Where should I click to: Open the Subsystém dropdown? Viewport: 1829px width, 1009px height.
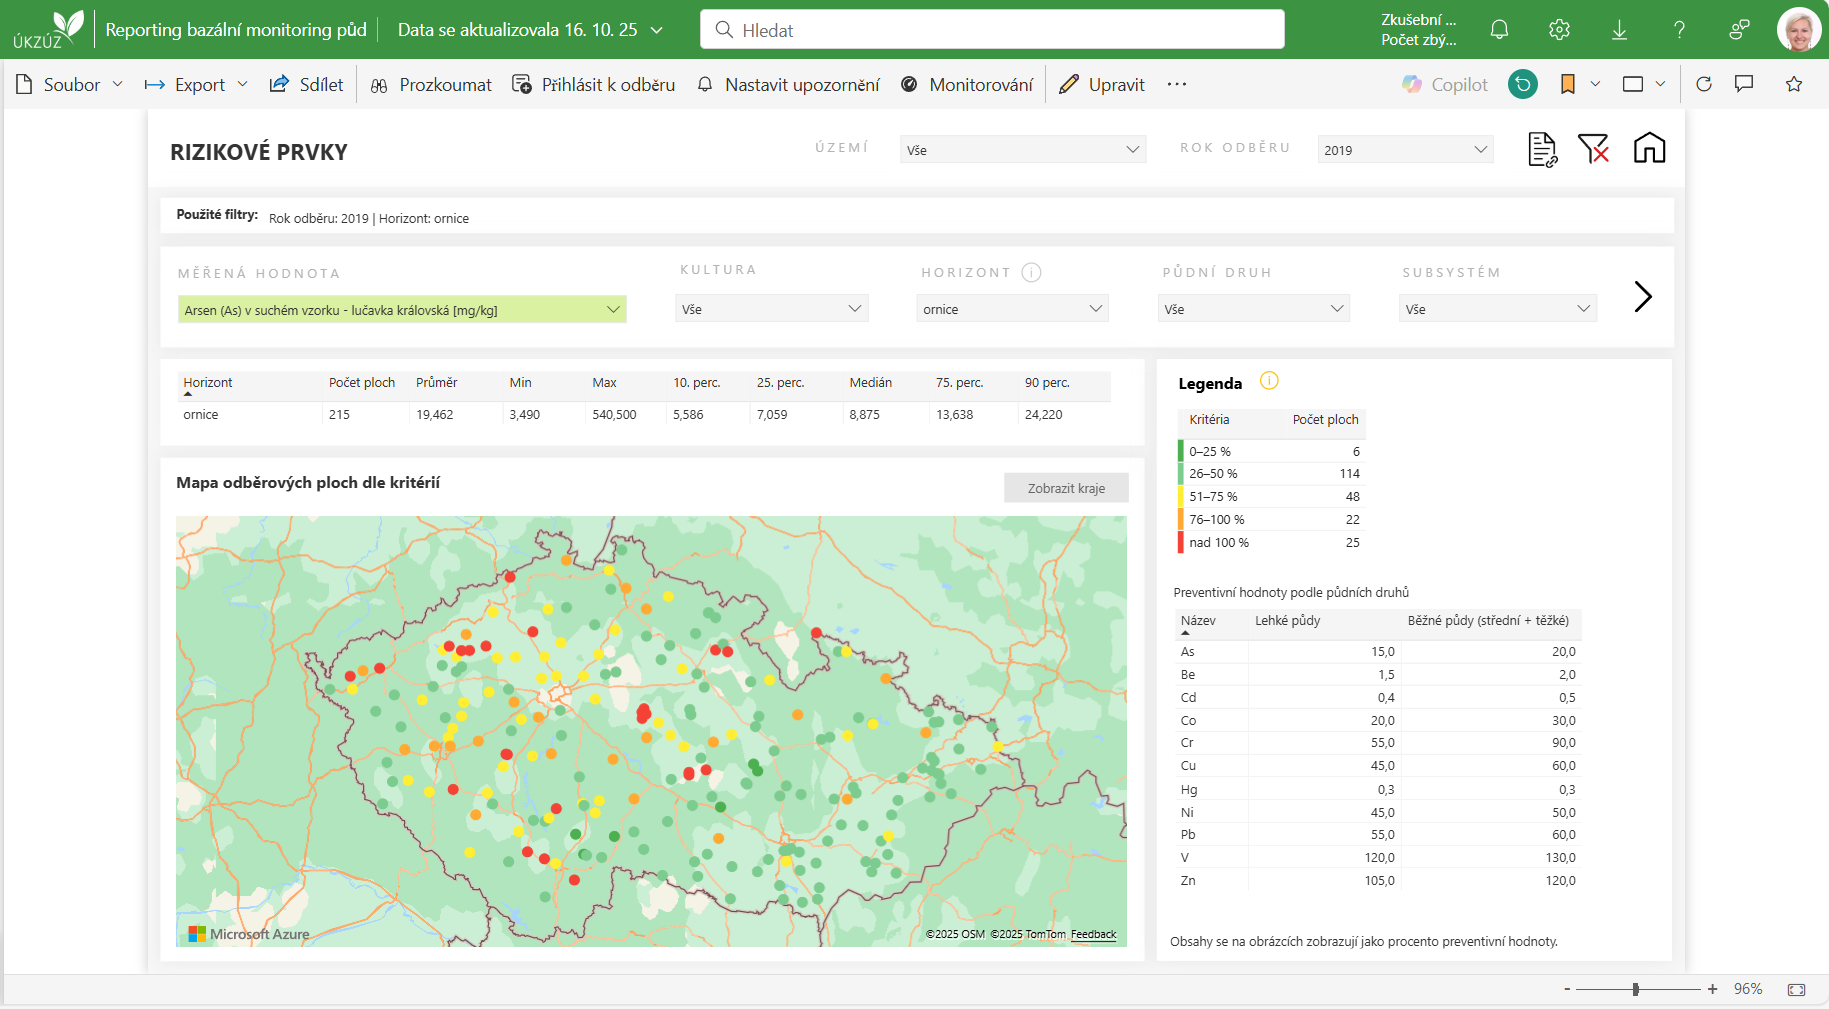[x=1497, y=309]
